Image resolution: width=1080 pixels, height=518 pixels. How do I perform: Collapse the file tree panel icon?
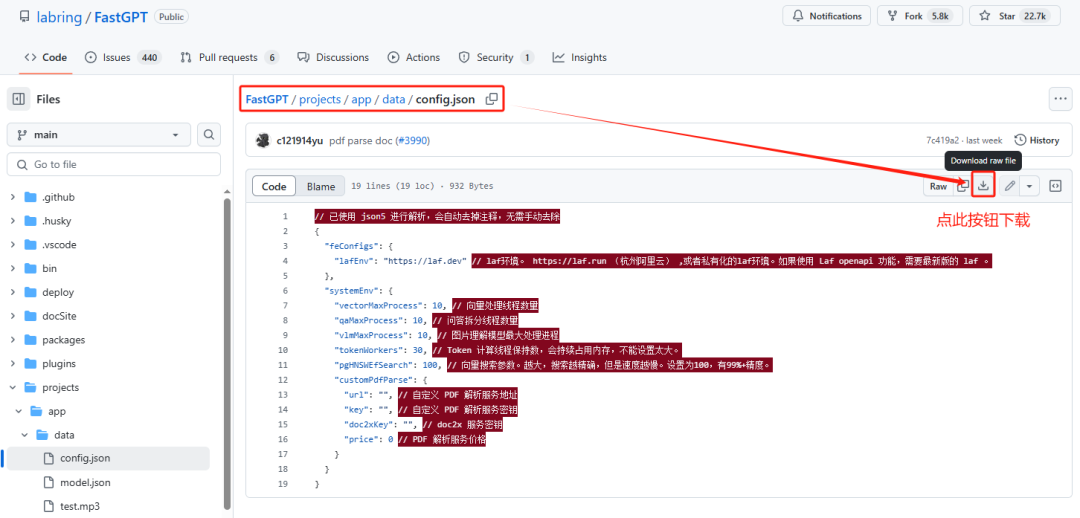[x=19, y=99]
